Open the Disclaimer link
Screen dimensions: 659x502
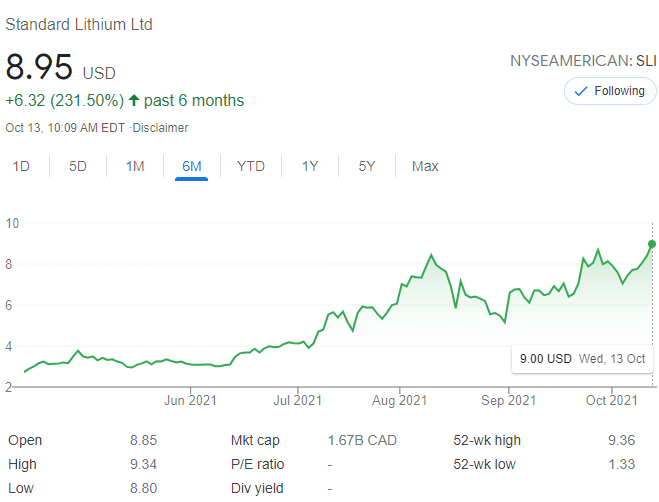(x=160, y=127)
